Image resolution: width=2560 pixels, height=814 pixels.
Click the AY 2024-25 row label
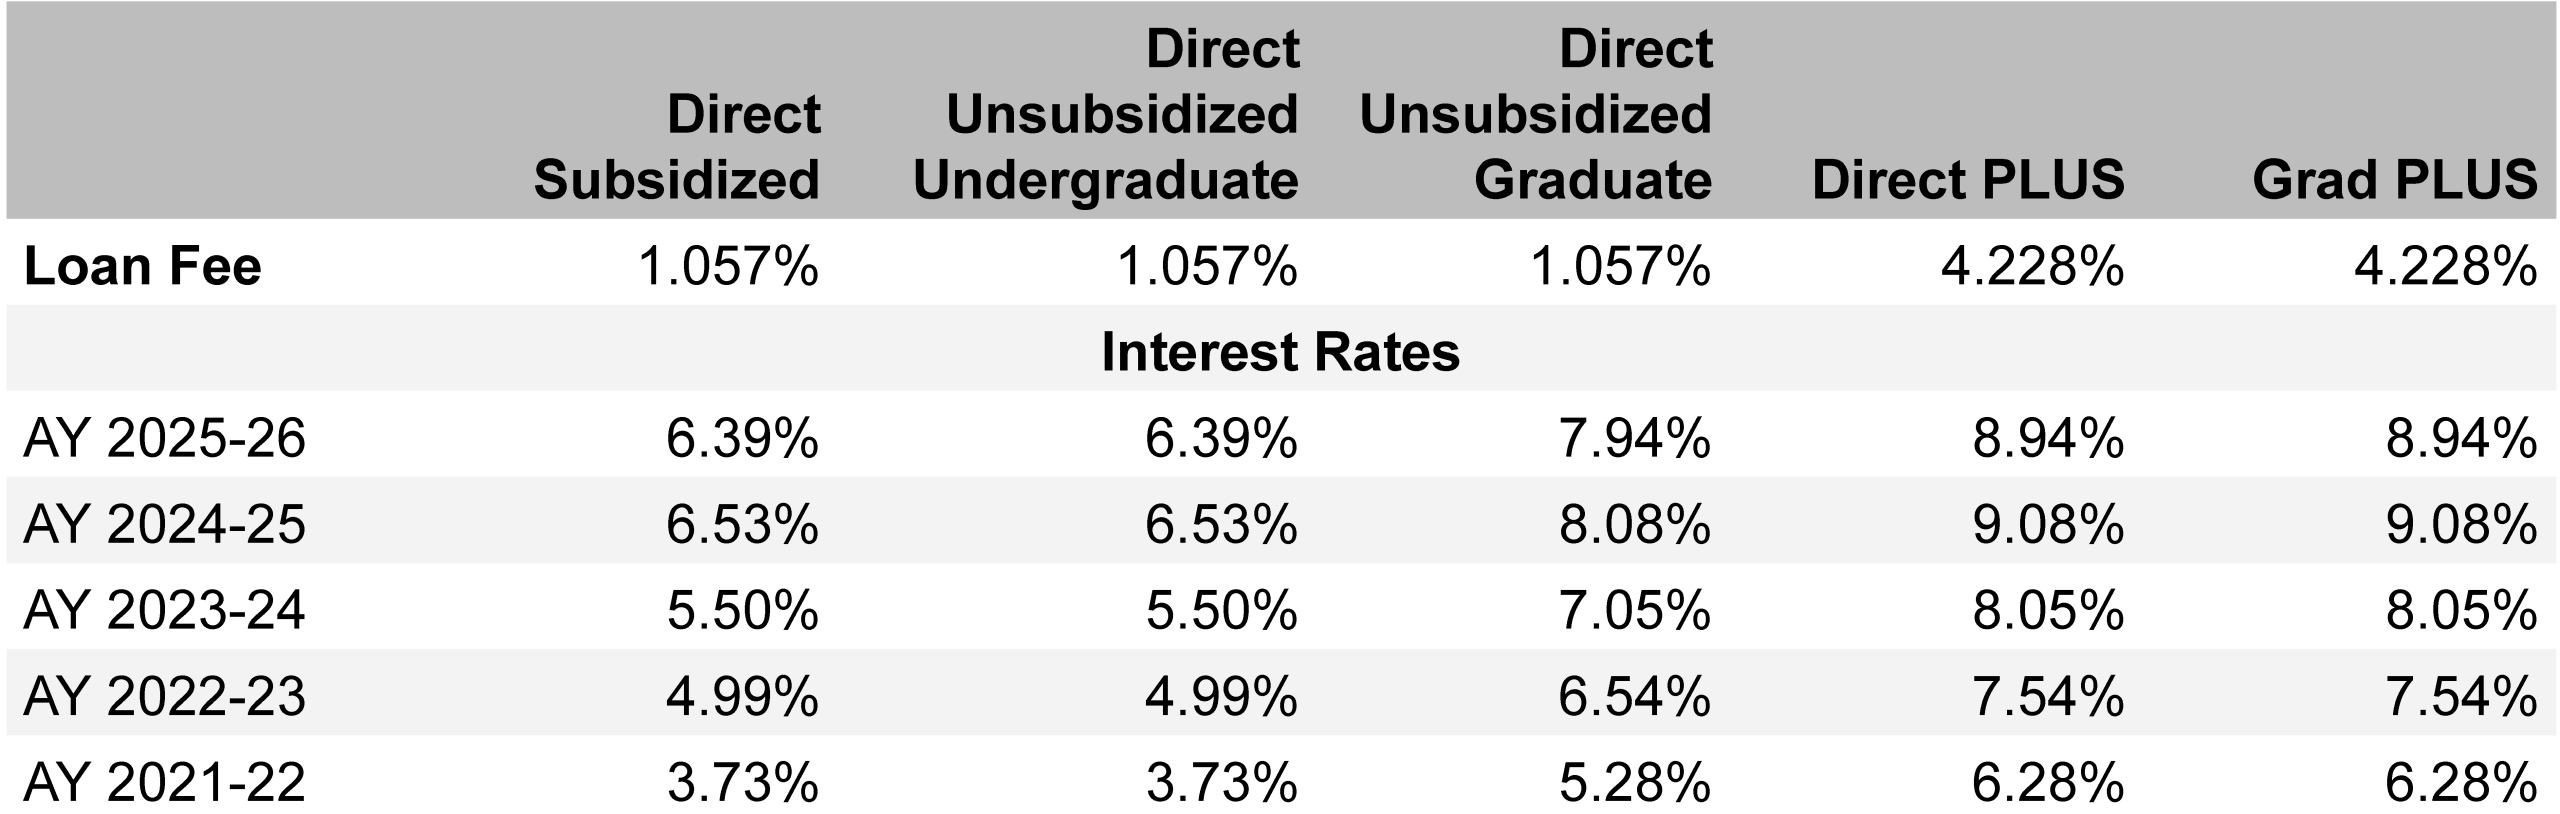tap(164, 524)
